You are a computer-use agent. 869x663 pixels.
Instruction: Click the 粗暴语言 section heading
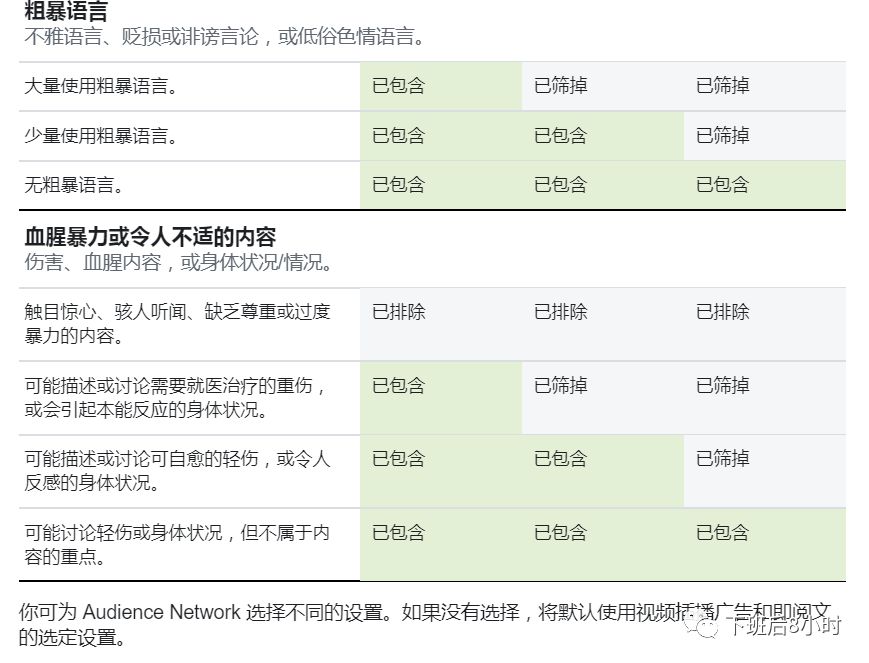point(66,10)
